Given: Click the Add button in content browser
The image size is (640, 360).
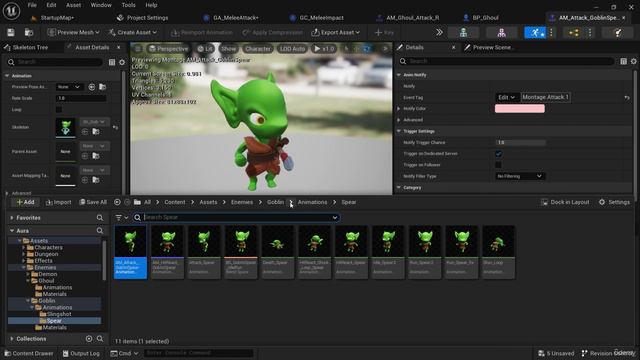Looking at the screenshot, I should tap(25, 202).
